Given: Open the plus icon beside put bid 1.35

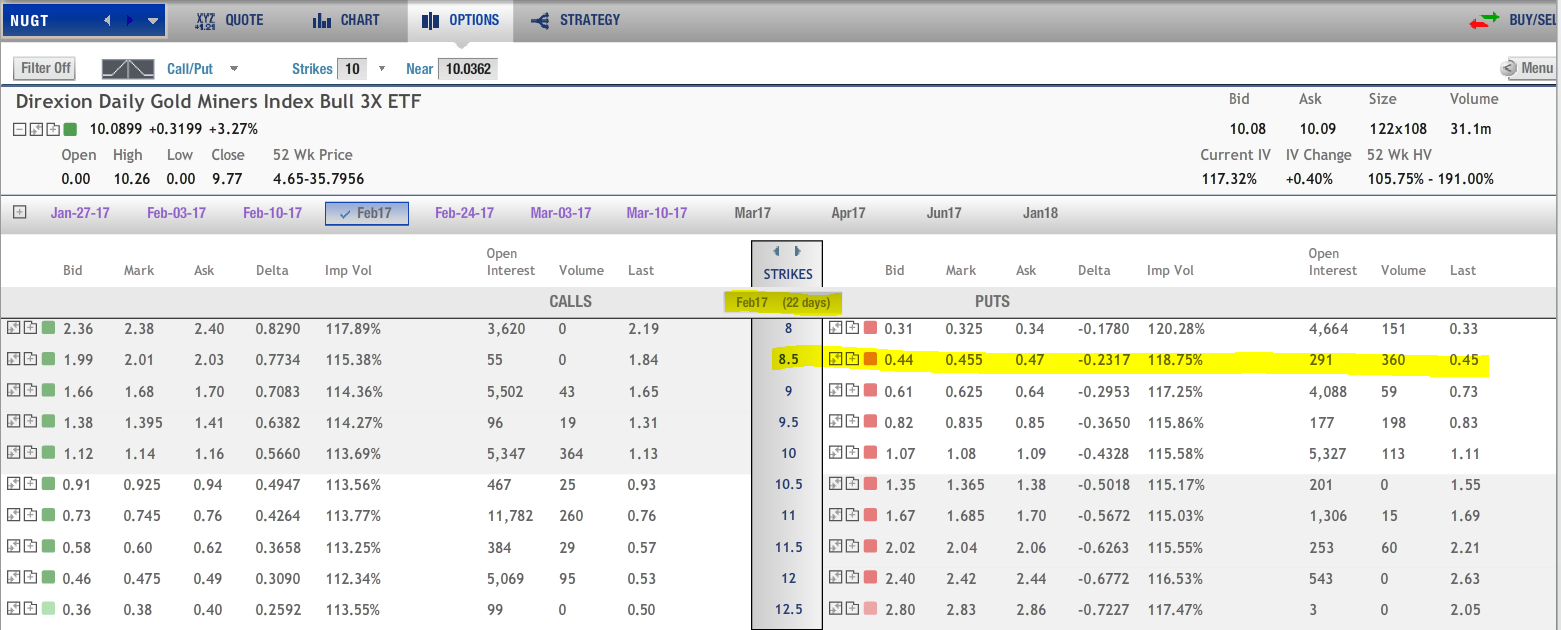Looking at the screenshot, I should click(x=853, y=484).
